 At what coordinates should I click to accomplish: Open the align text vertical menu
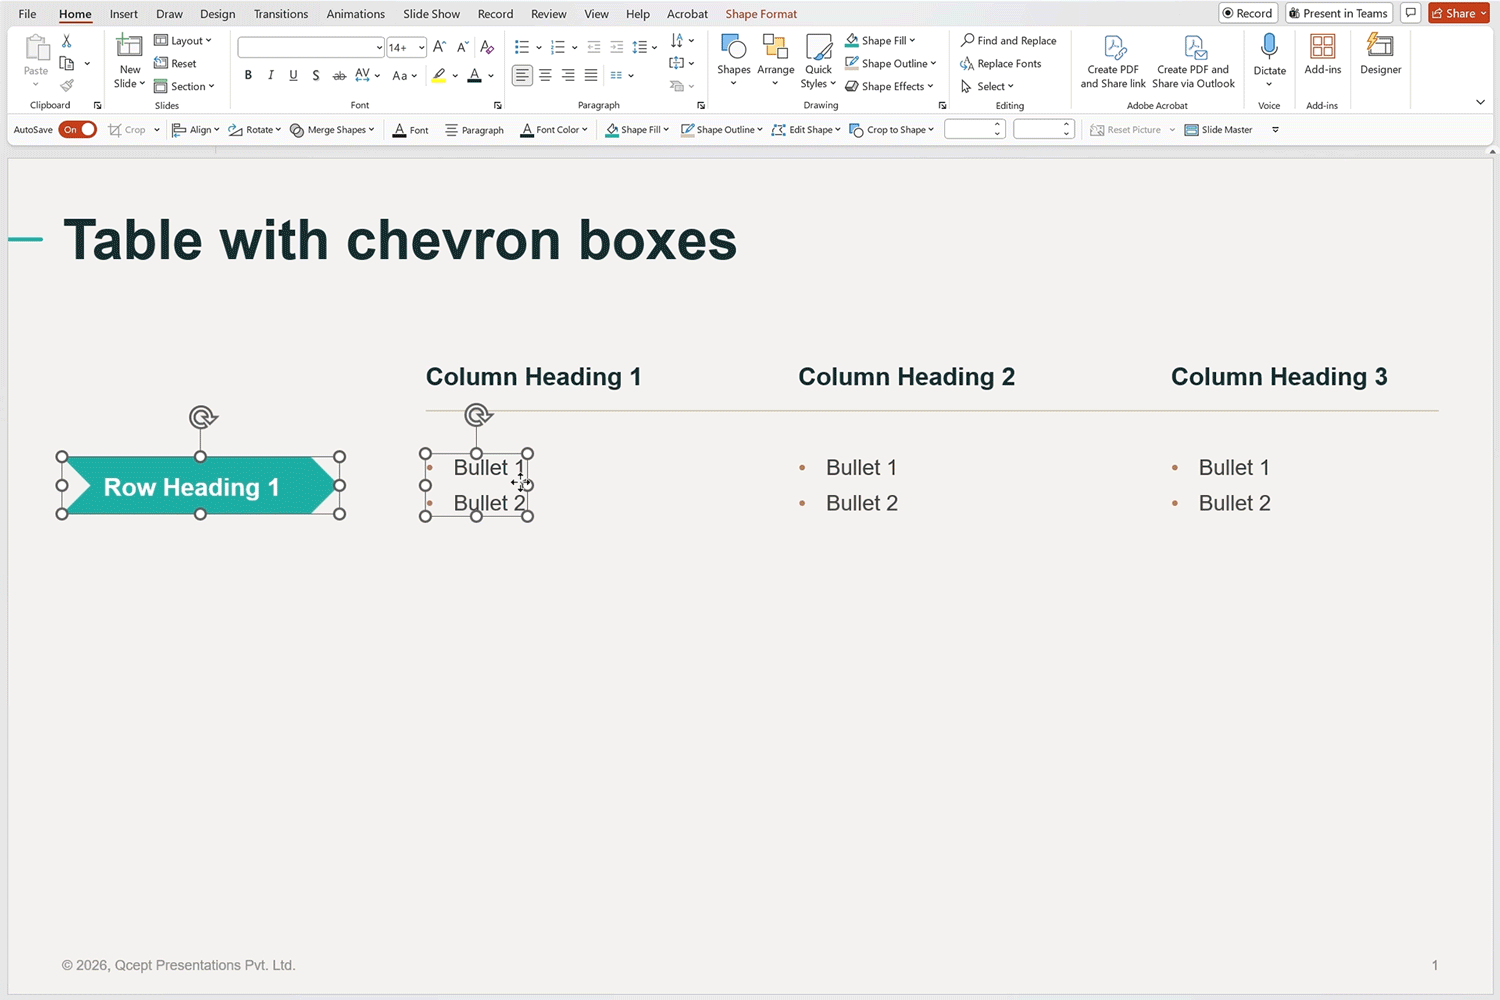coord(682,63)
